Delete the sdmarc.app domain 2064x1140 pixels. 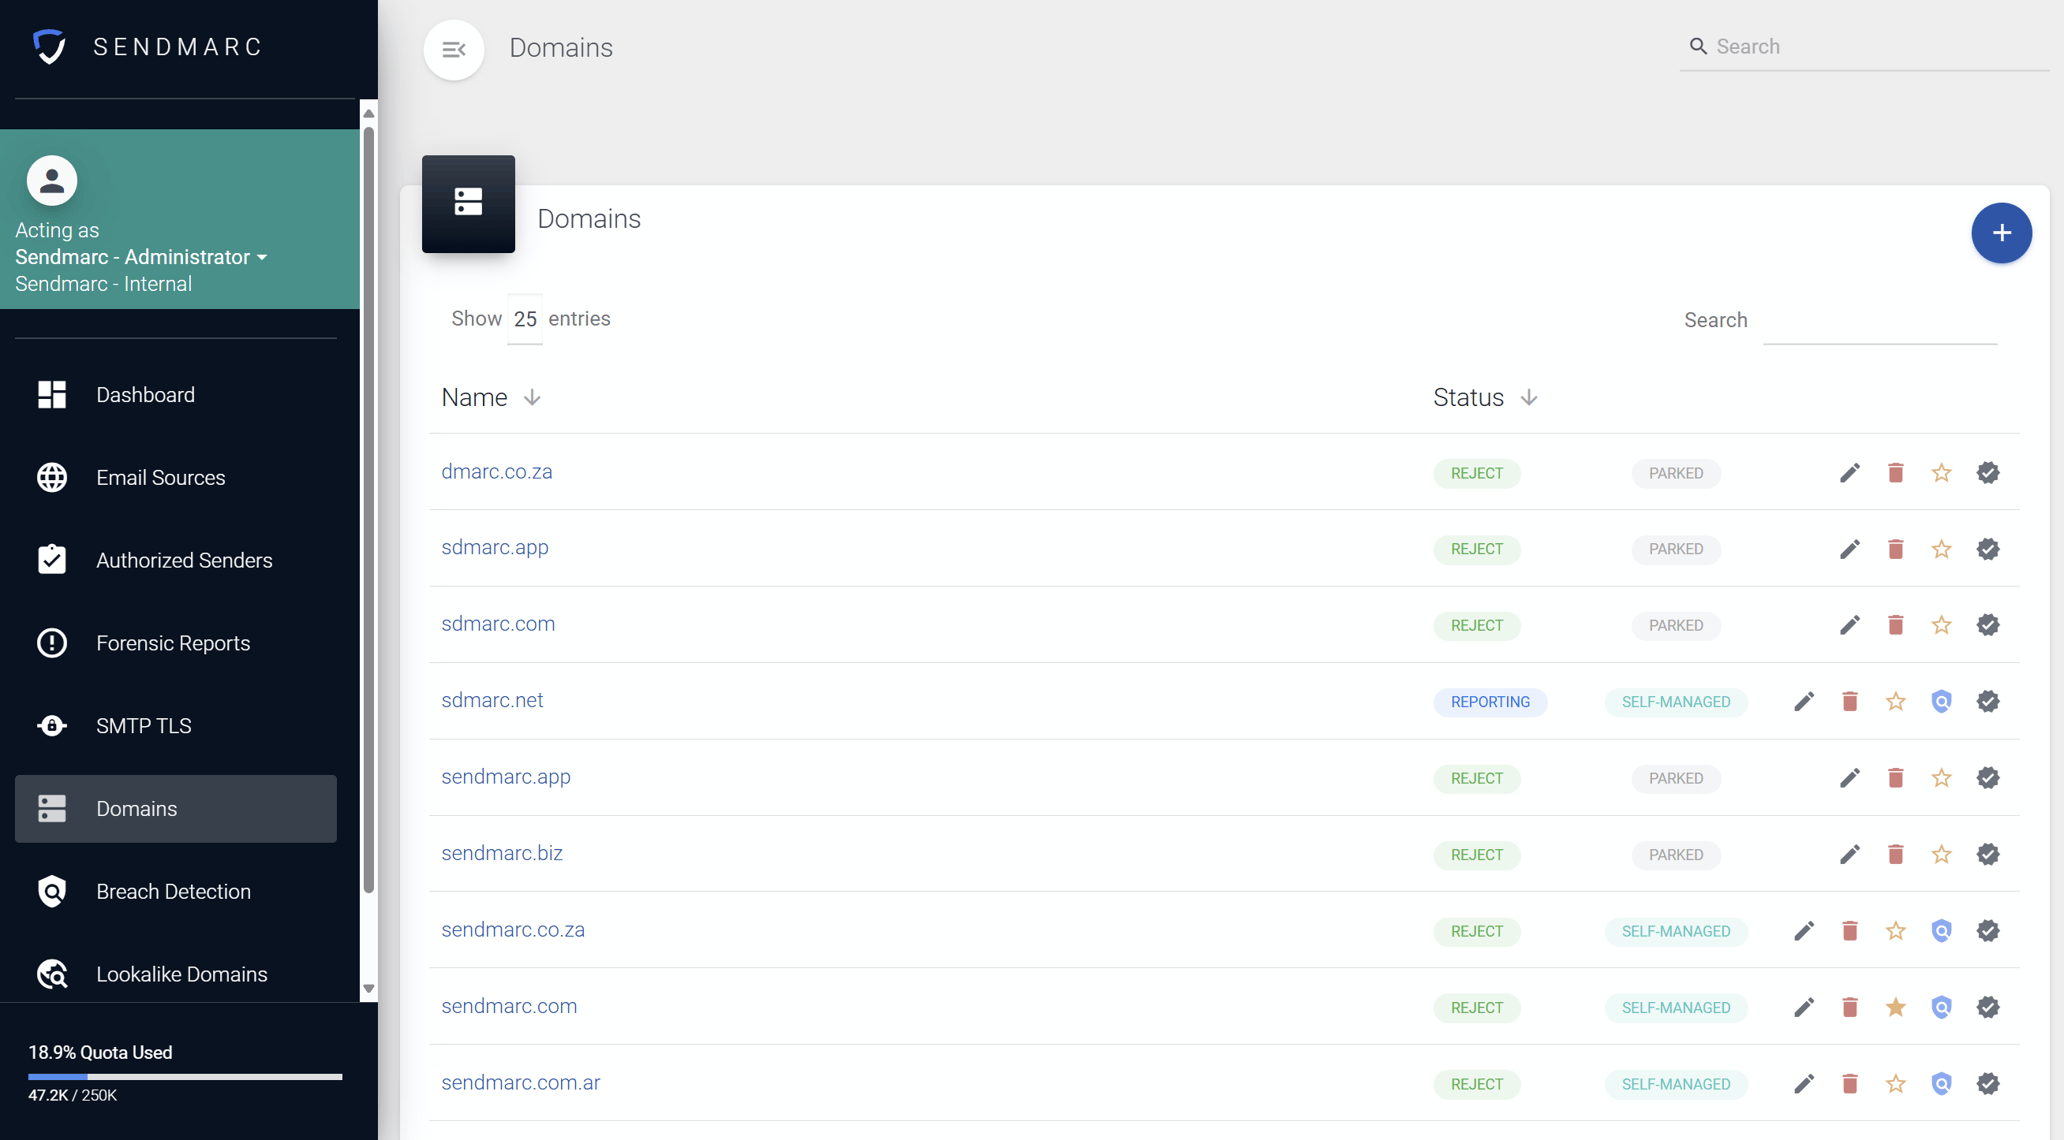pyautogui.click(x=1895, y=549)
